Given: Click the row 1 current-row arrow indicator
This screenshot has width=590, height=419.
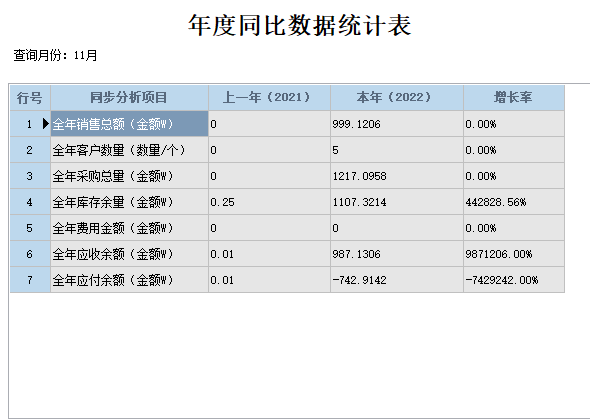Looking at the screenshot, I should click(46, 123).
